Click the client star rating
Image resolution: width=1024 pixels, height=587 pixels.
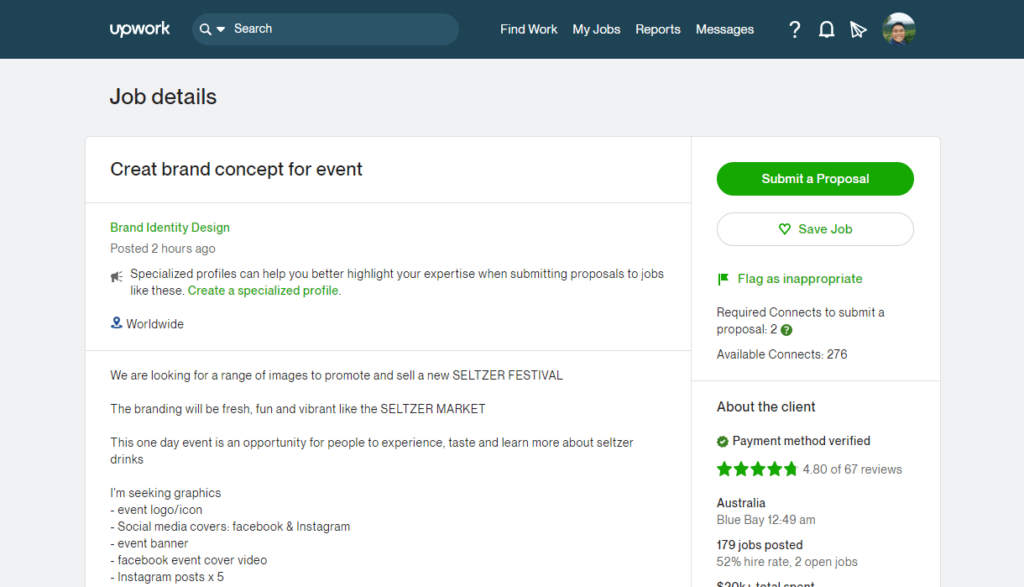point(757,469)
